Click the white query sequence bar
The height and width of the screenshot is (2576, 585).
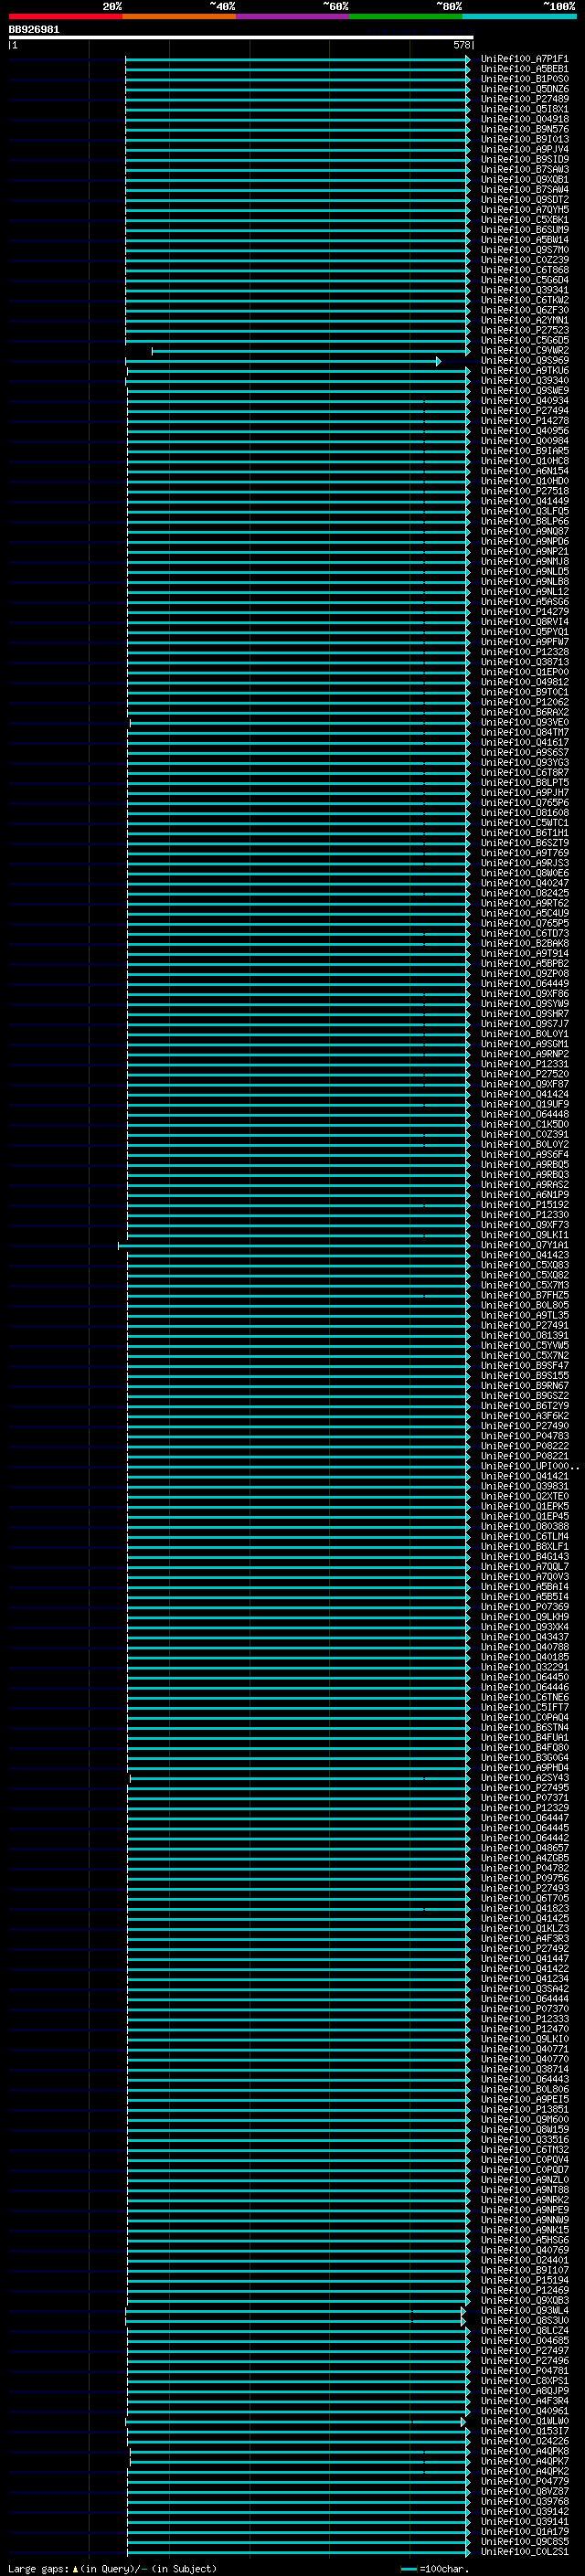point(241,38)
